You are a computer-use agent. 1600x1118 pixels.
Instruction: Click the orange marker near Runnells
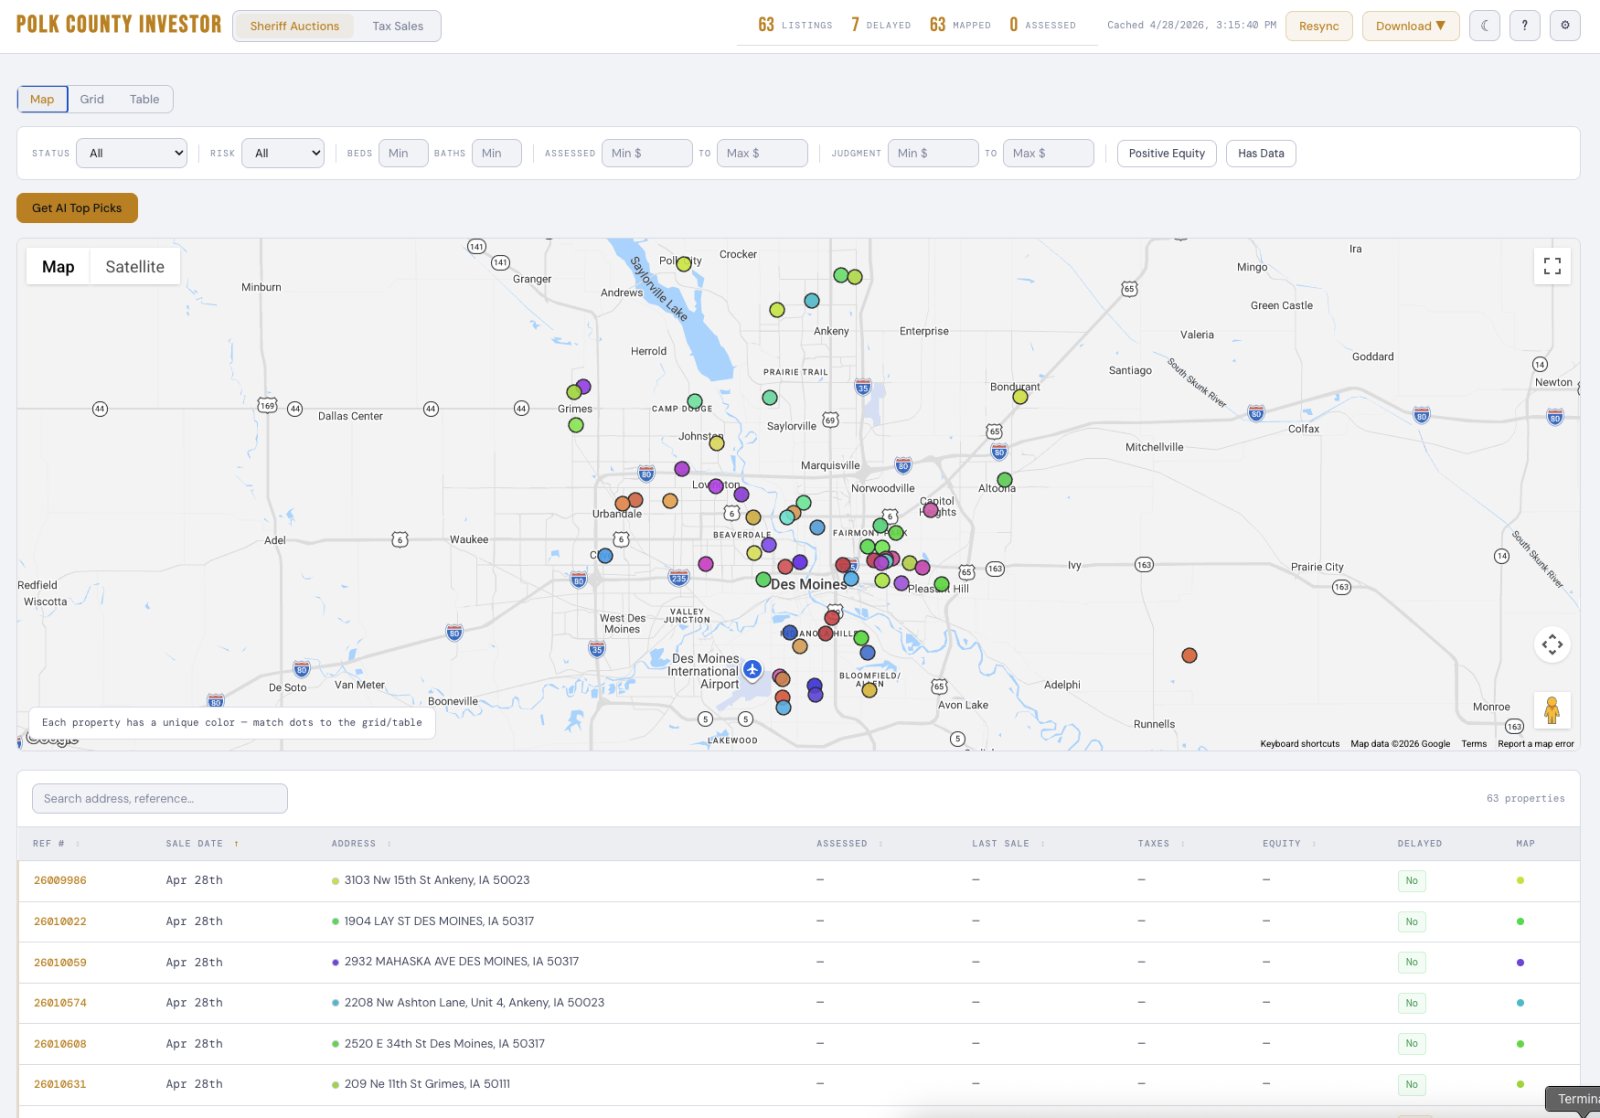pyautogui.click(x=1189, y=656)
